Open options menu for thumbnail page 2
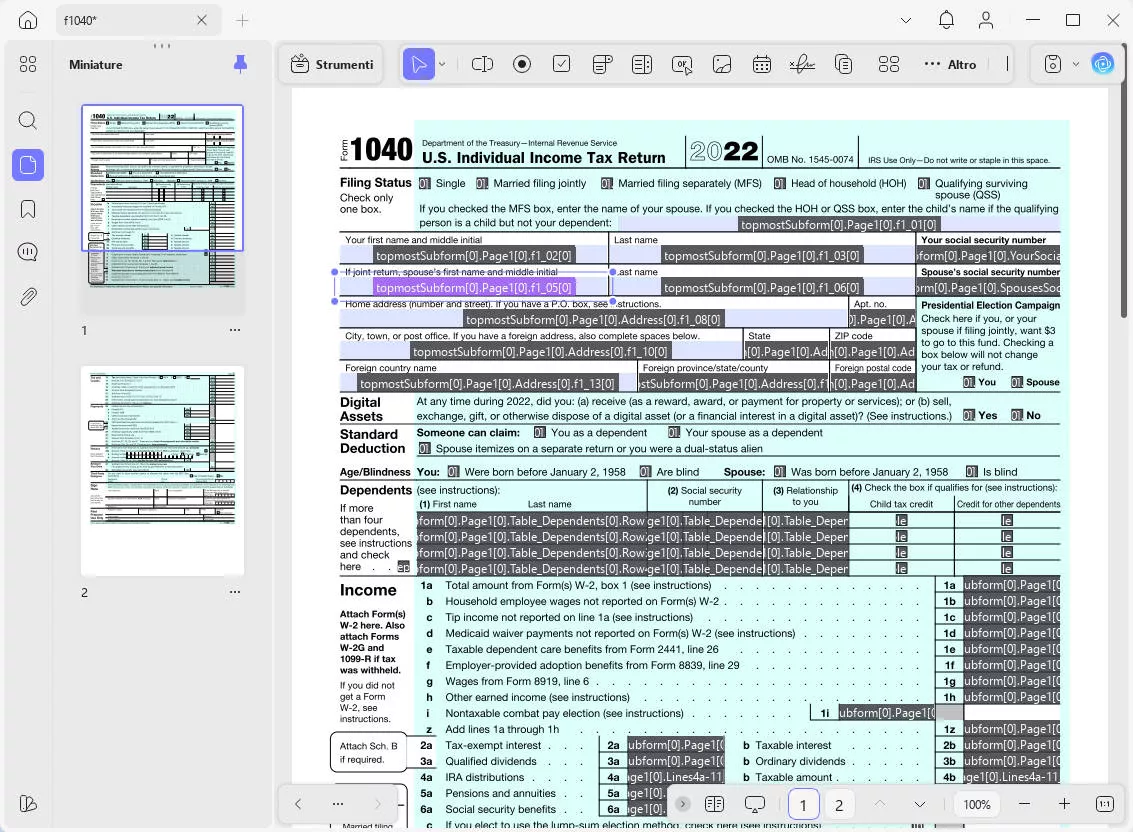This screenshot has height=832, width=1133. (235, 591)
